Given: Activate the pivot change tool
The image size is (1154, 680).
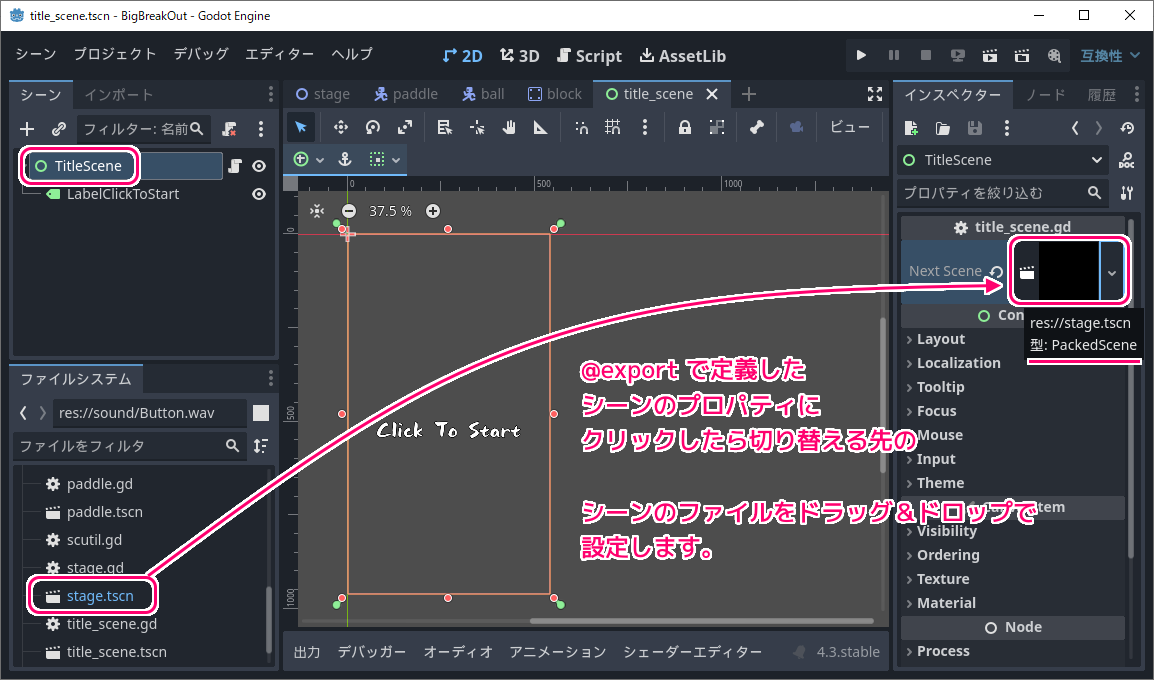Looking at the screenshot, I should 477,127.
